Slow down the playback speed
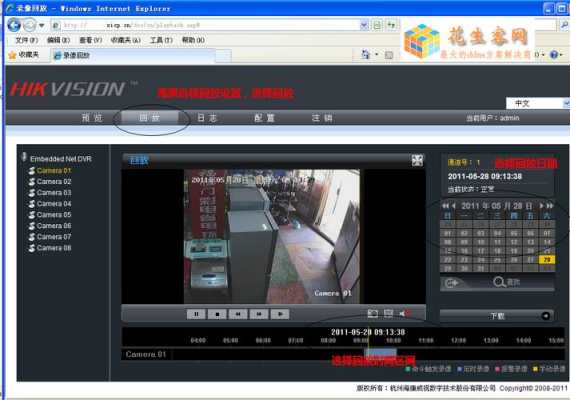The height and width of the screenshot is (400, 570). tap(238, 314)
